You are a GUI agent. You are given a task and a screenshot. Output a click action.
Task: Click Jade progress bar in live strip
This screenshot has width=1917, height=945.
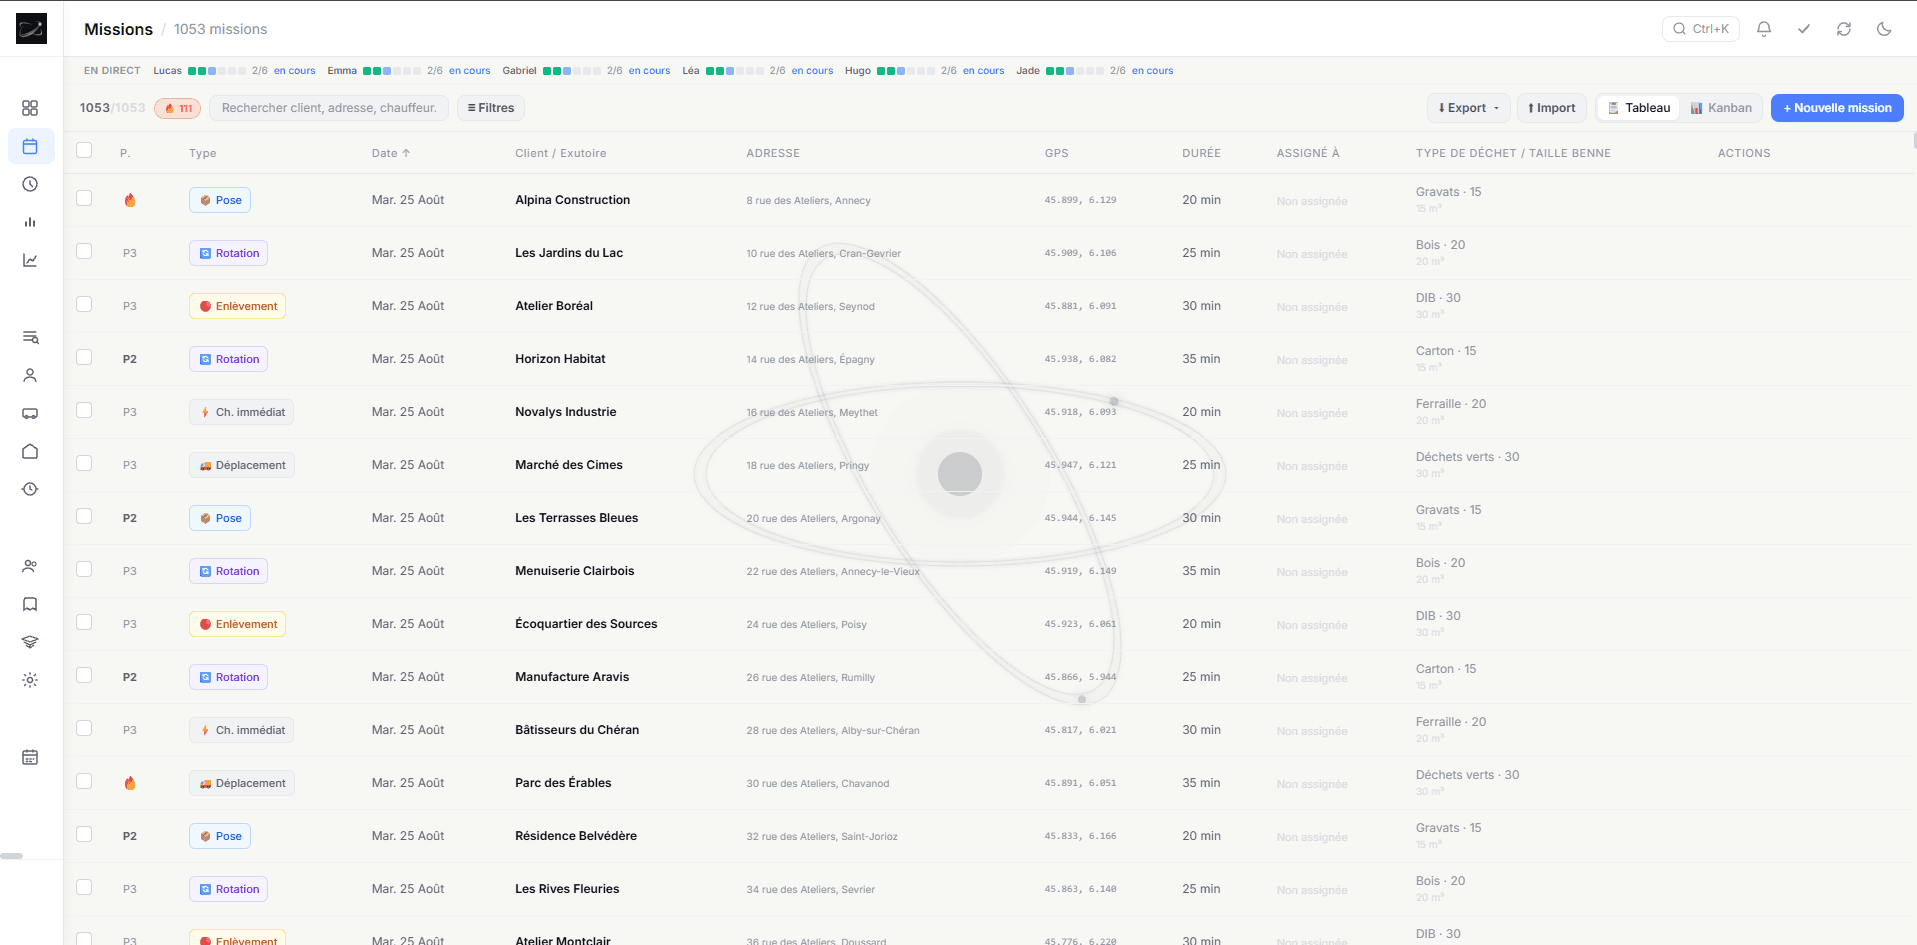pos(1075,71)
